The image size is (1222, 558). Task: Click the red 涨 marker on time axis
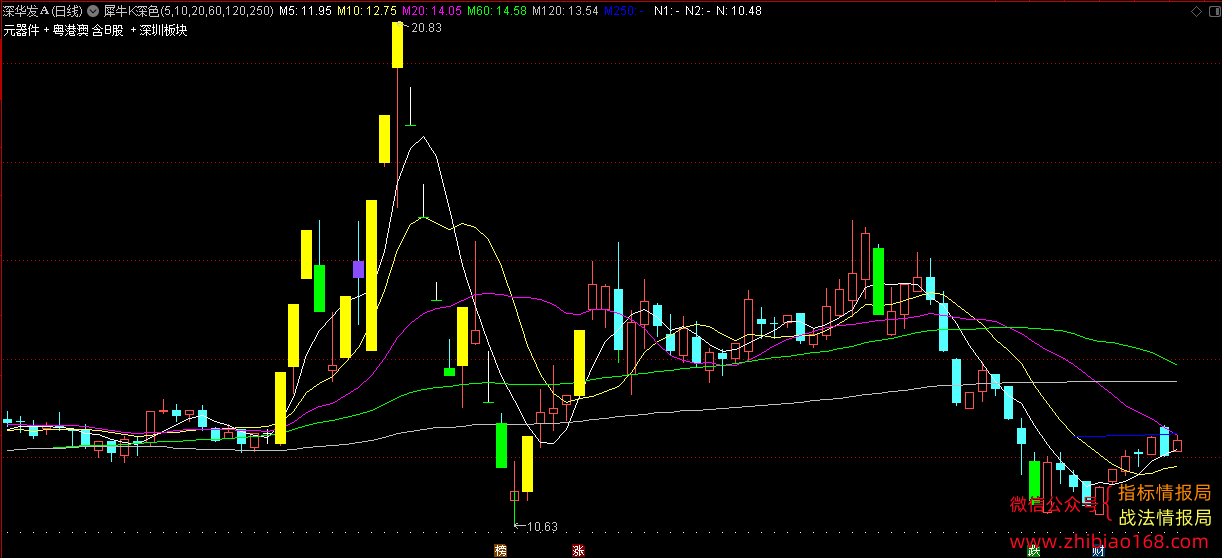click(x=578, y=551)
